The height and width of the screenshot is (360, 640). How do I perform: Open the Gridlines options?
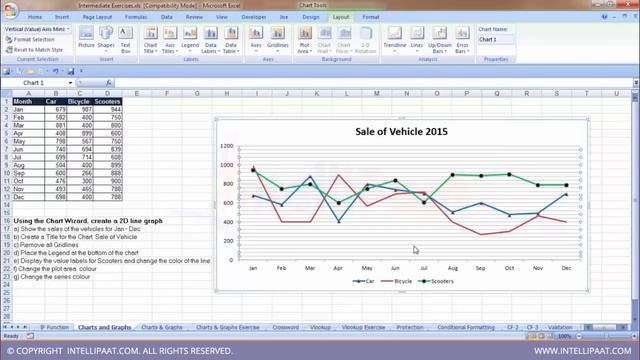278,40
